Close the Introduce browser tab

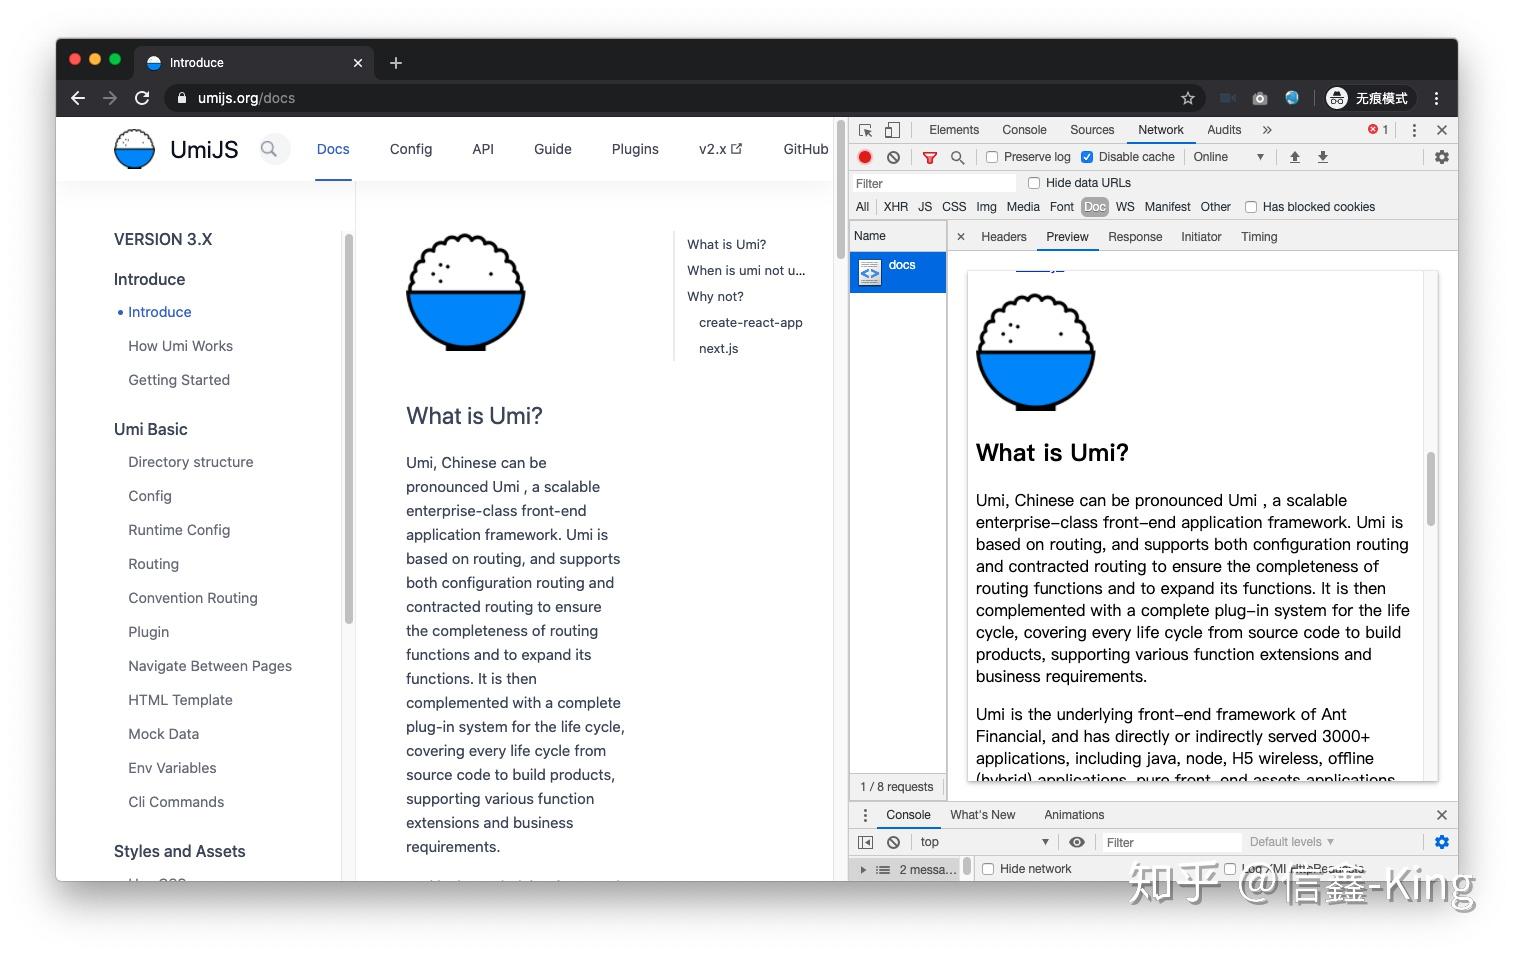click(x=358, y=63)
